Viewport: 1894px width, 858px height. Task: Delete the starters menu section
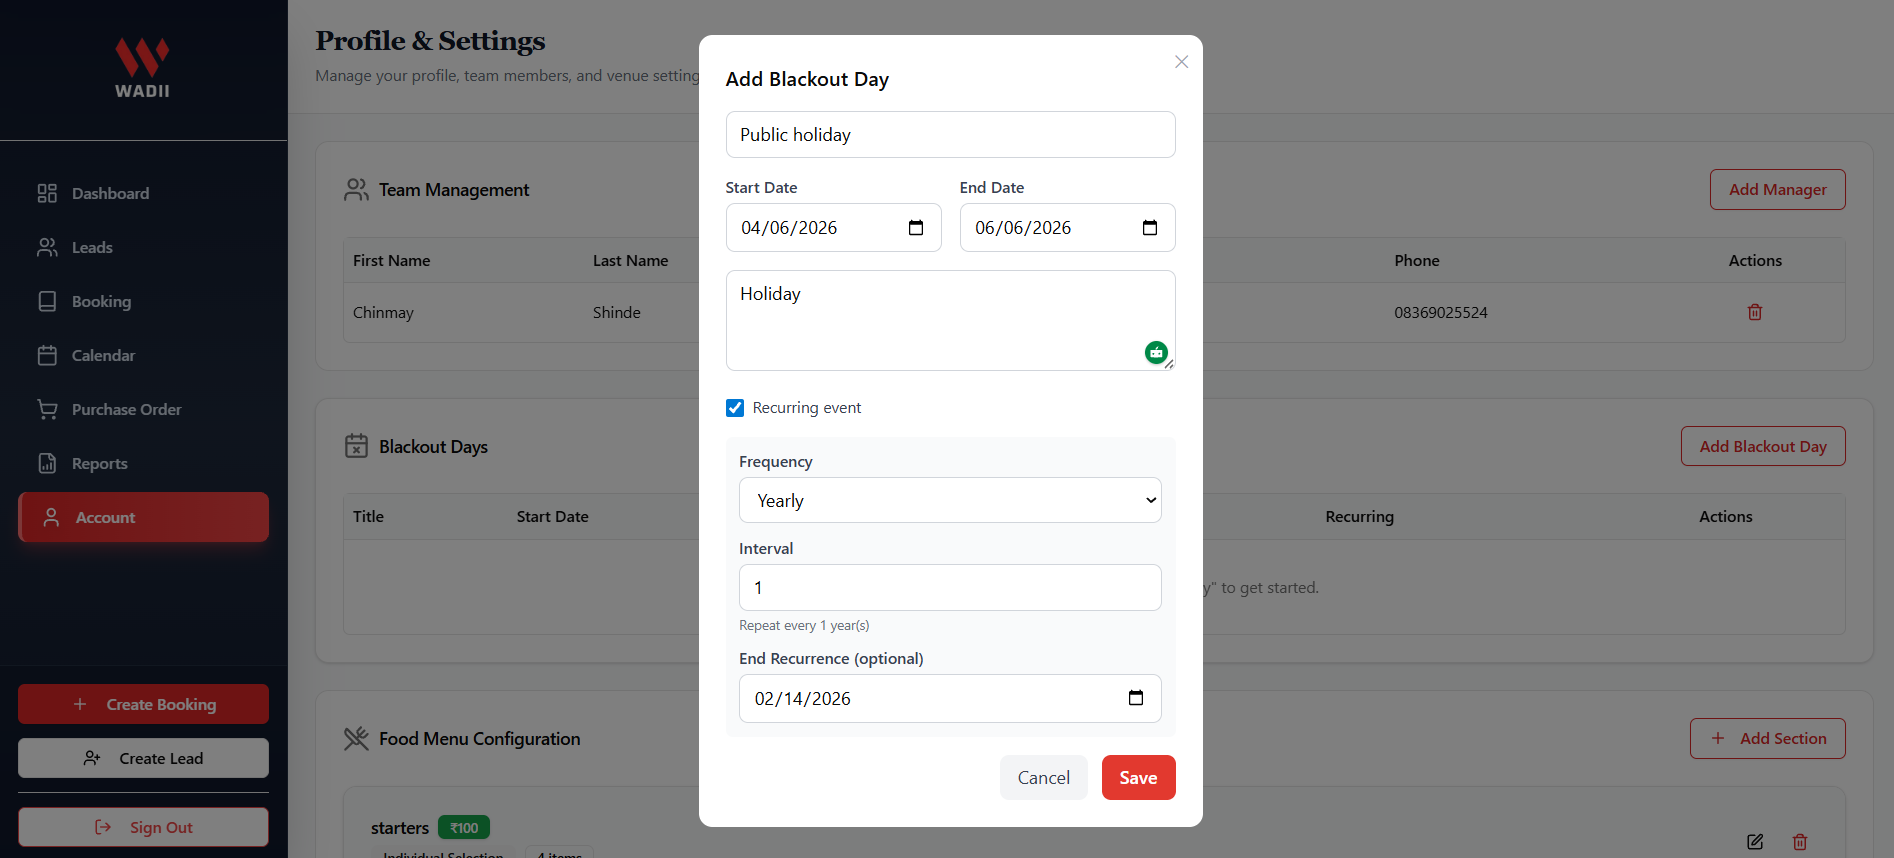pos(1800,841)
